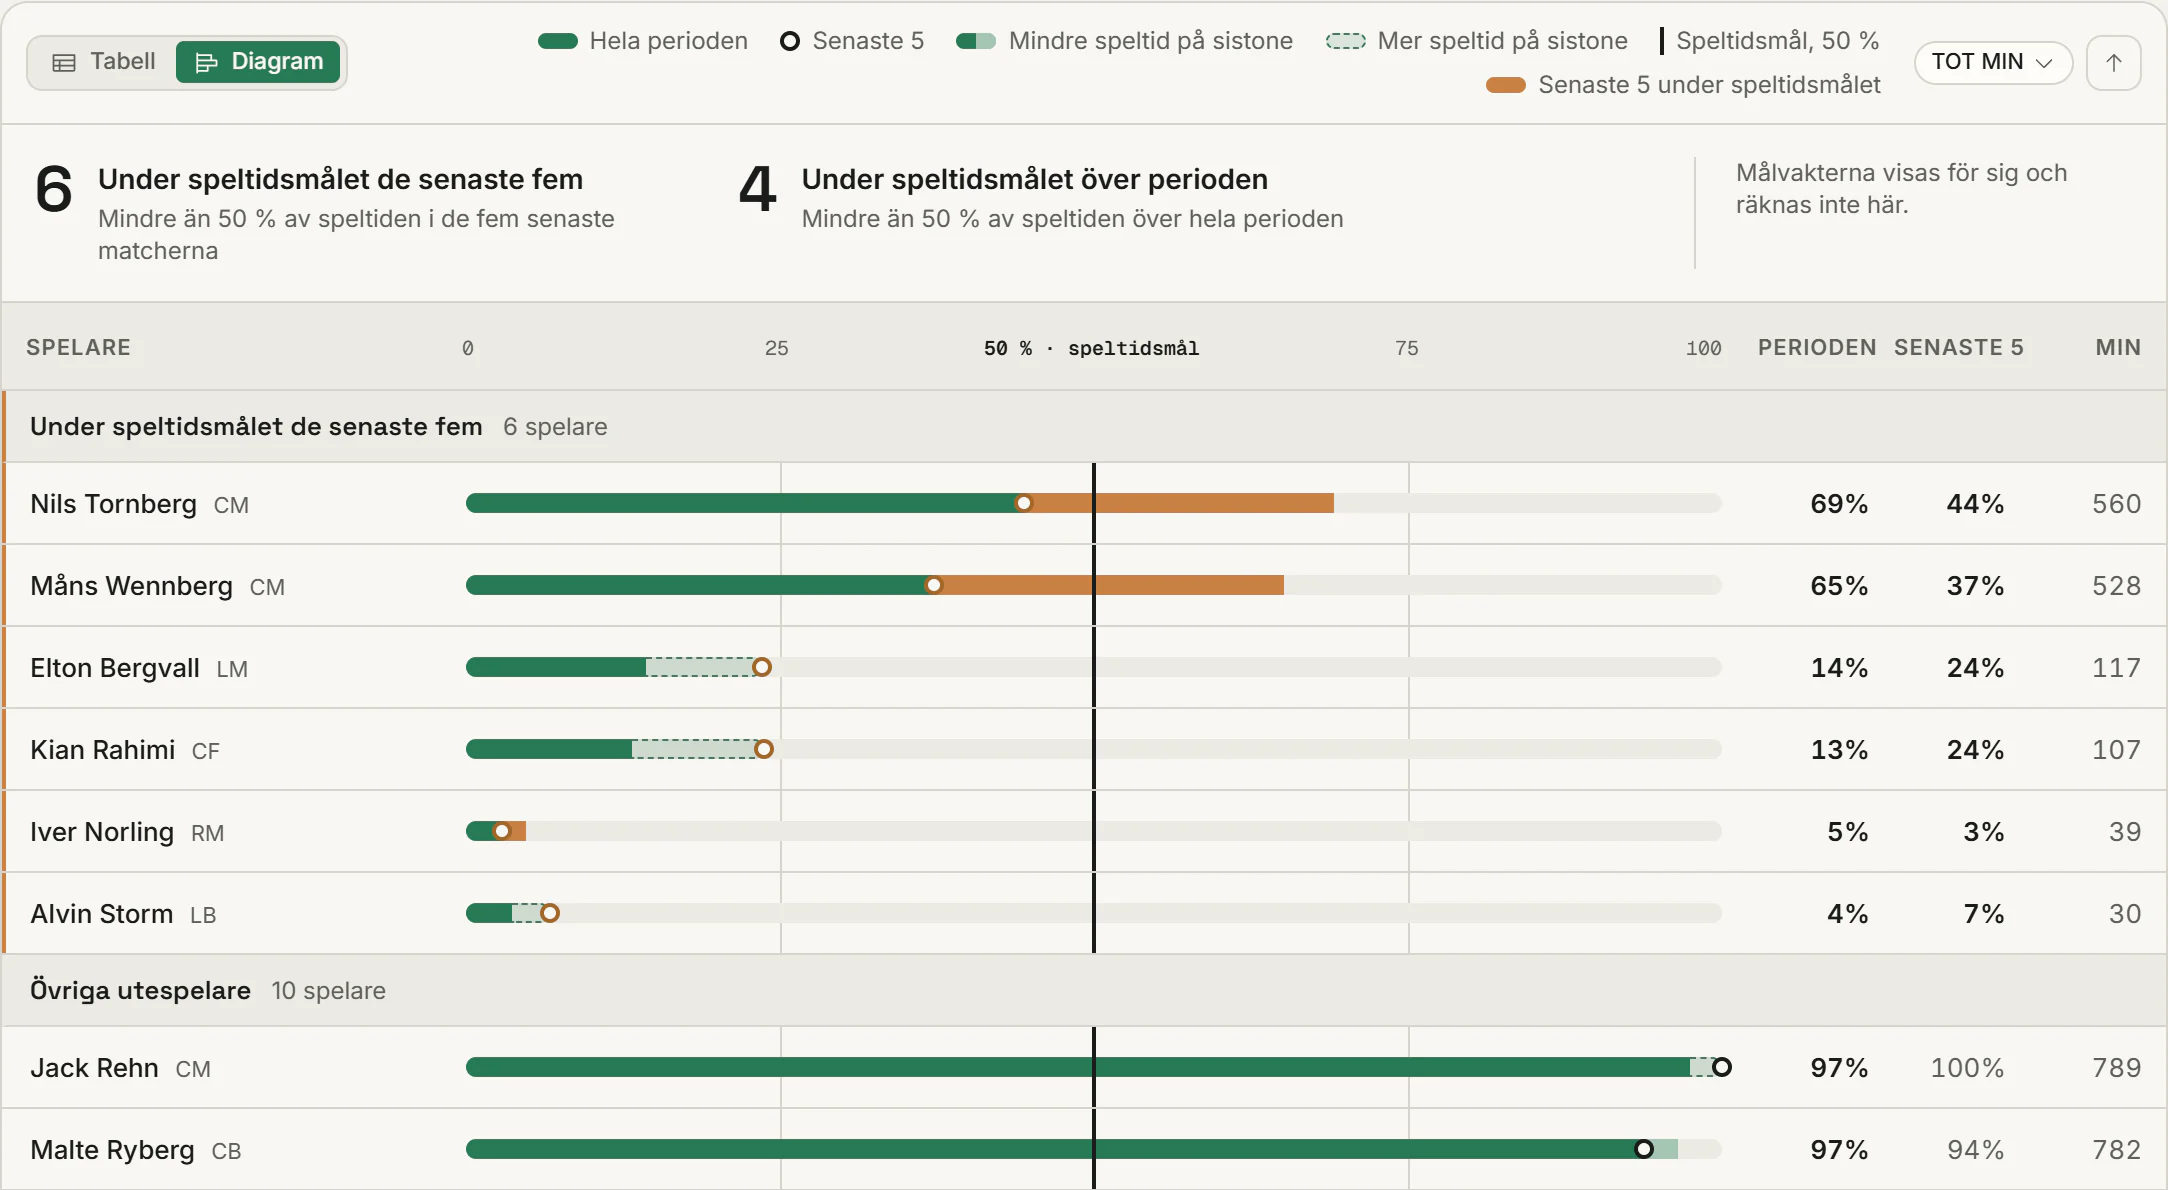Click Iver Norling's 3% recent value
The width and height of the screenshot is (2168, 1190).
1983,831
